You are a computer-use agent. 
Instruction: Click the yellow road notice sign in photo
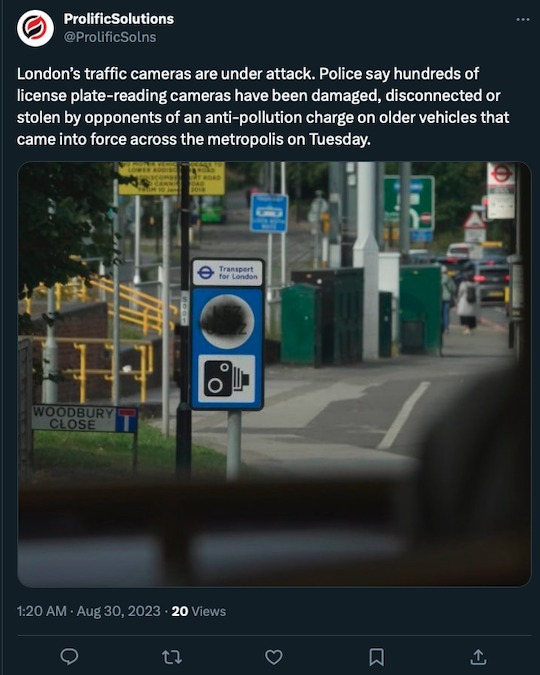(172, 178)
